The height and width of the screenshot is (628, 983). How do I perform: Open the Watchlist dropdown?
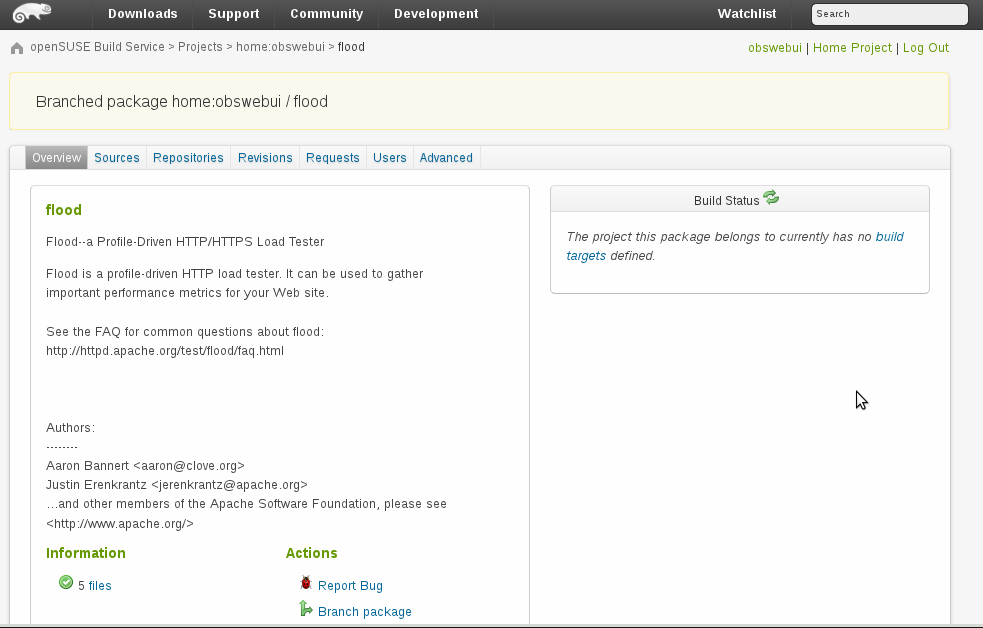point(746,14)
